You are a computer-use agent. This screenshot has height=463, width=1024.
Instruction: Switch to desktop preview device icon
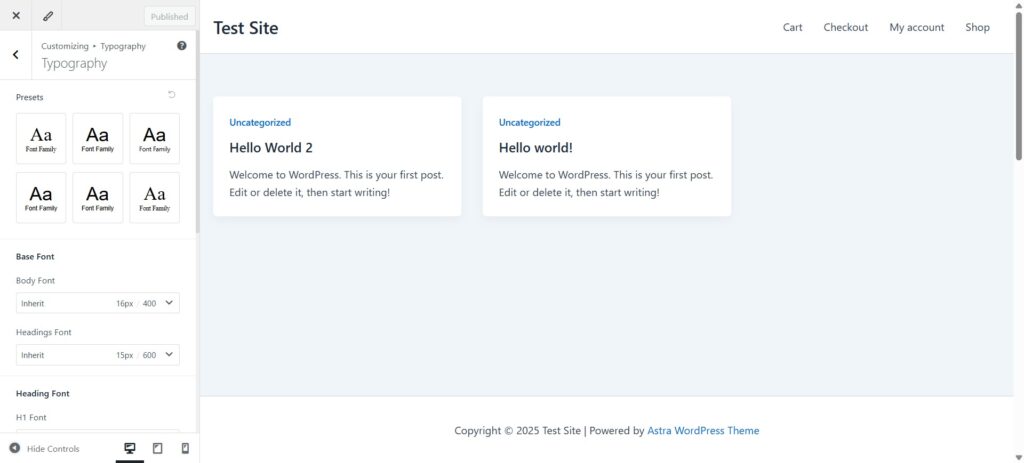(129, 448)
